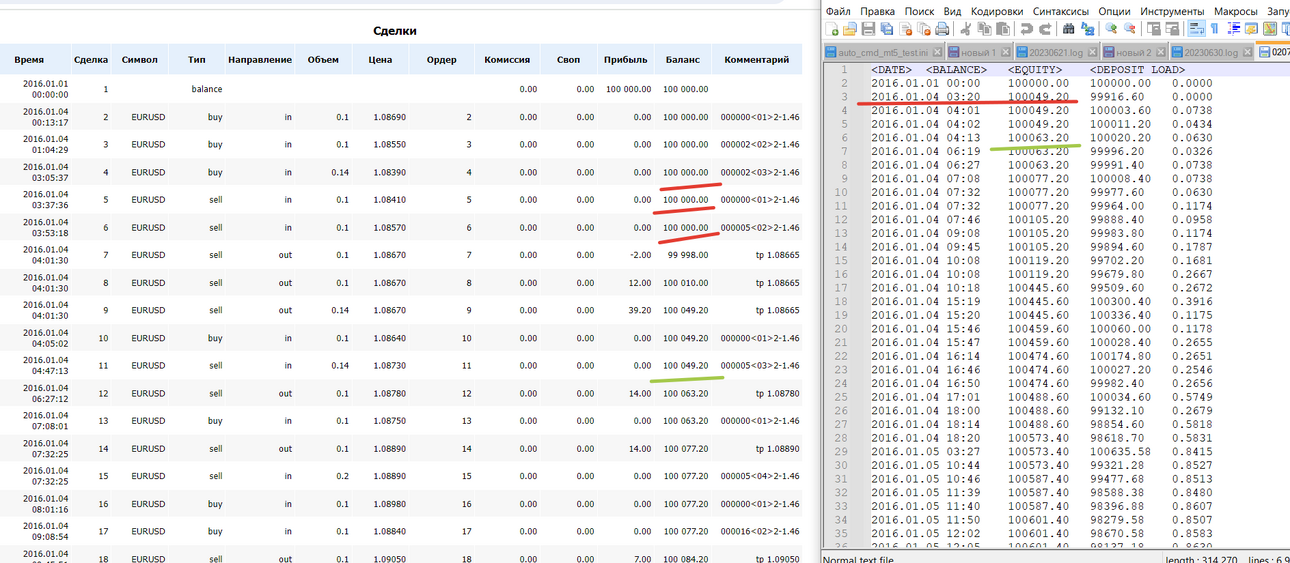This screenshot has height=563, width=1290.
Task: Select the balance cell 99 998.00
Action: [x=688, y=254]
